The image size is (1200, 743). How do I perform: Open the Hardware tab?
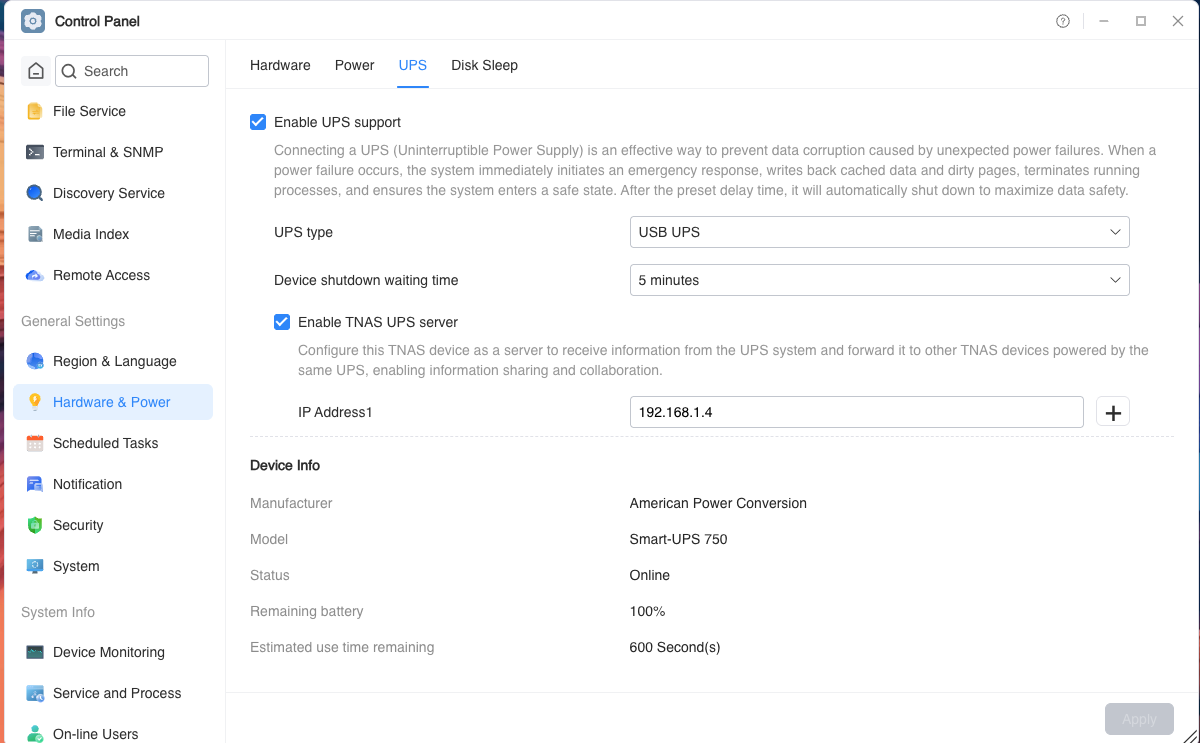tap(280, 65)
